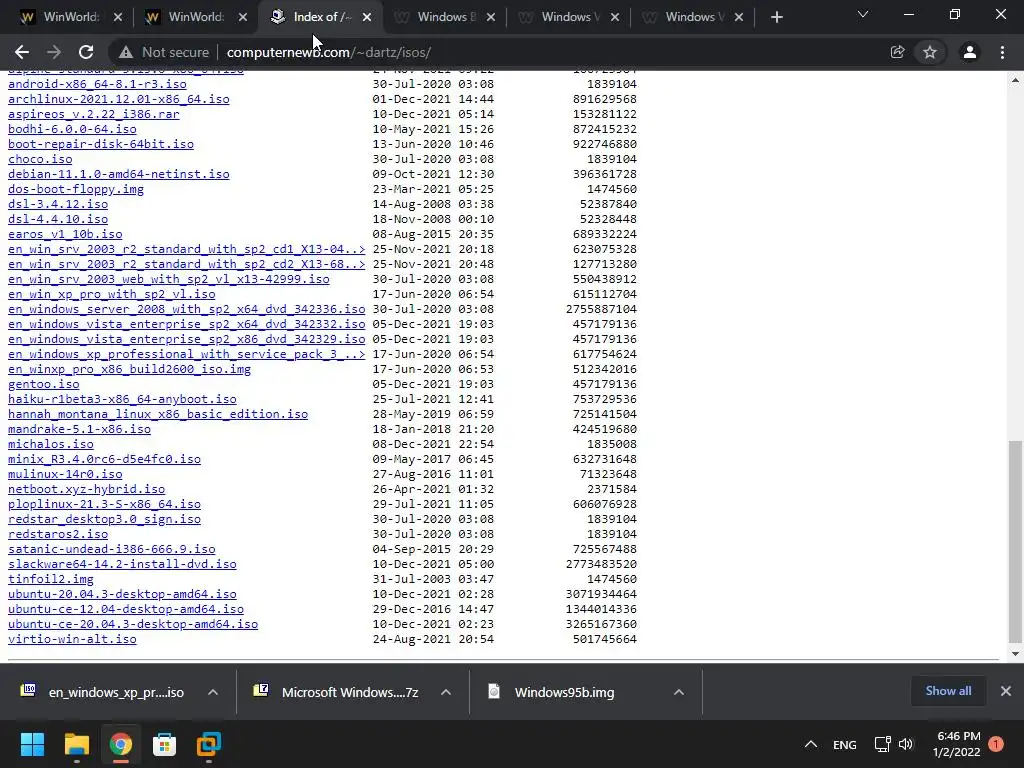Viewport: 1024px width, 768px height.
Task: Open en_windows_xp_pr...iso download item
Action: (103, 692)
